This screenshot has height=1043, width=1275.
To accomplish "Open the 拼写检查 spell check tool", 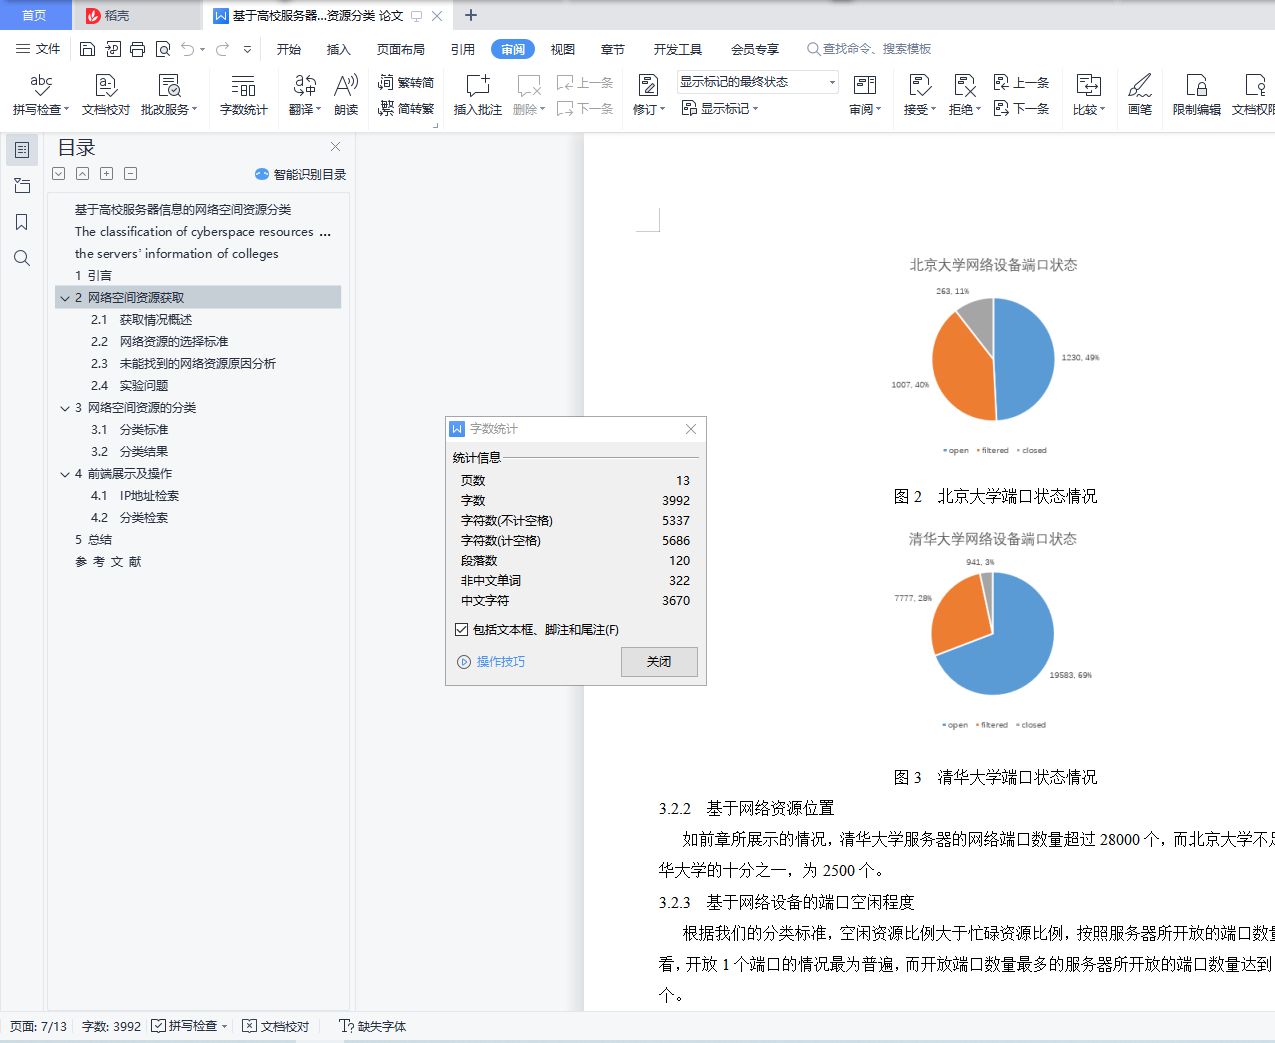I will [x=41, y=95].
